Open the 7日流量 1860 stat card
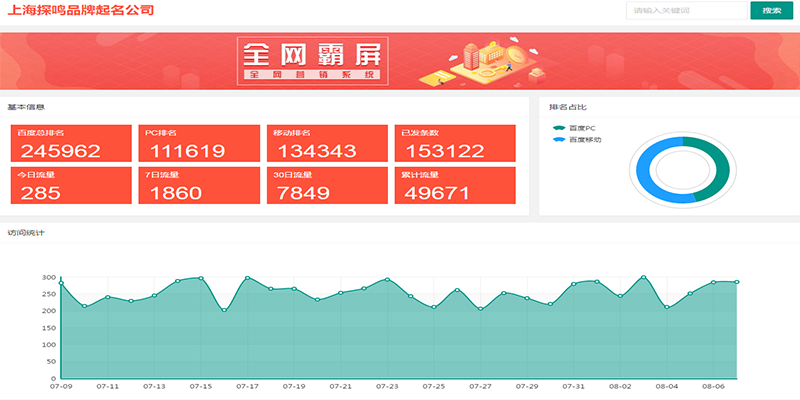The image size is (800, 400). click(199, 186)
